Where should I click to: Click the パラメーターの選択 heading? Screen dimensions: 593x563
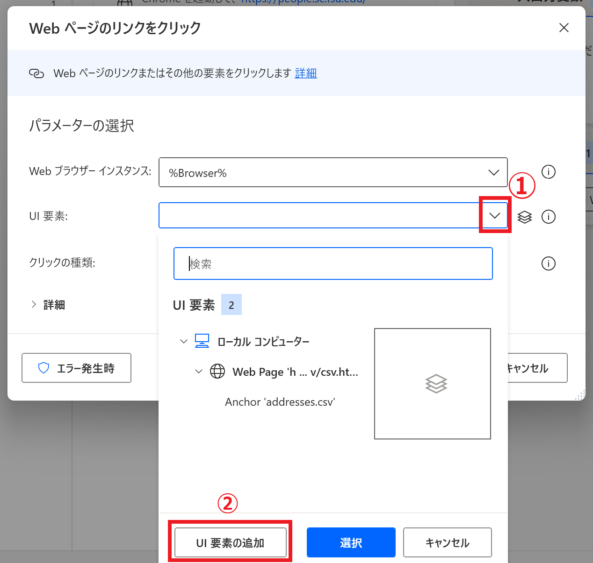(82, 126)
